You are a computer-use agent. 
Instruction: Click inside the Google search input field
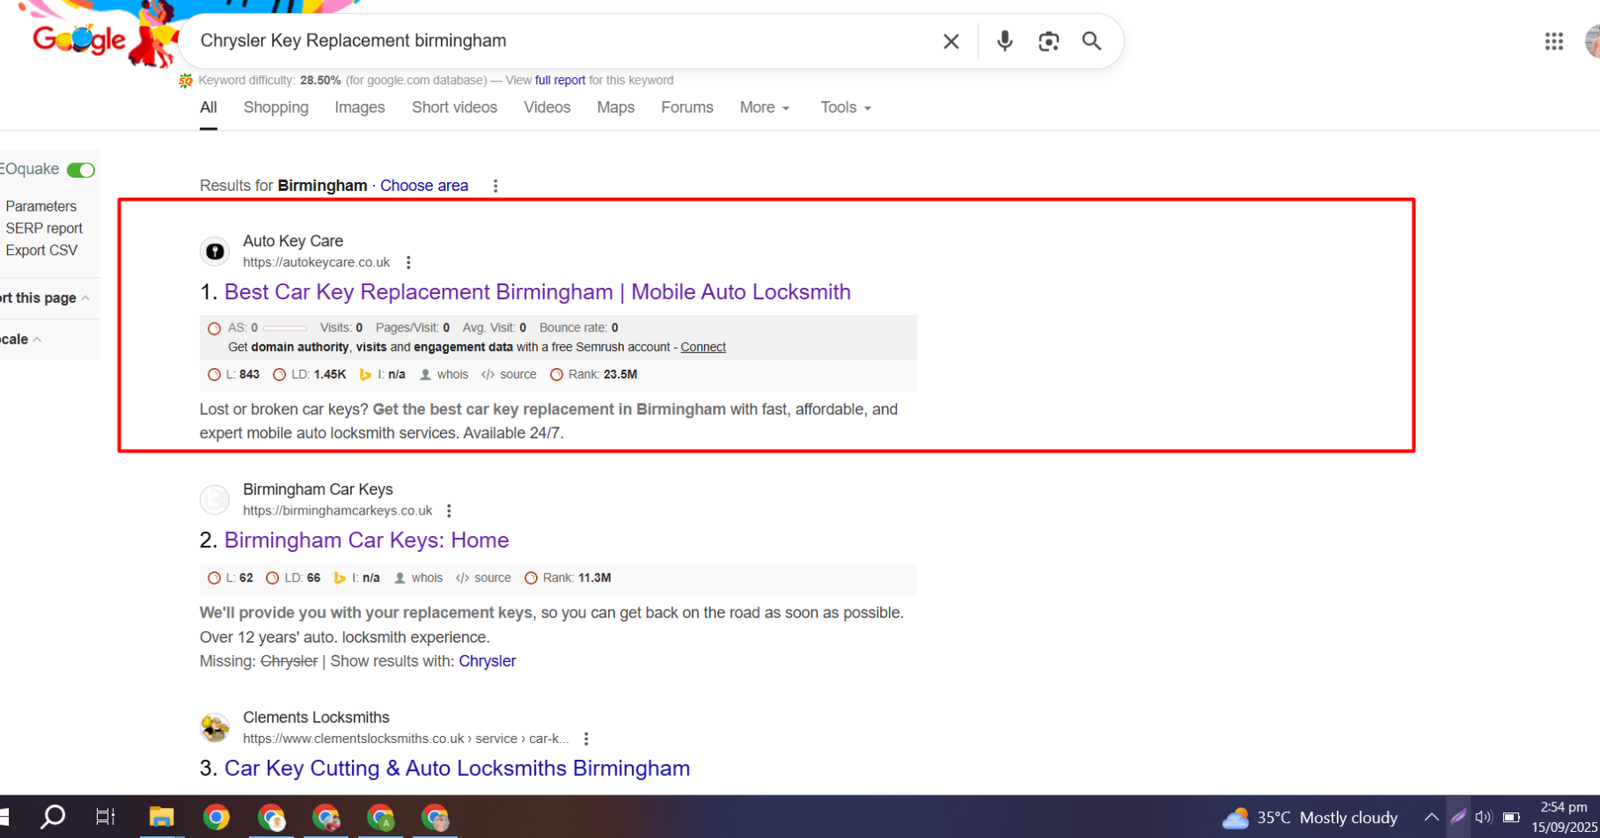560,41
